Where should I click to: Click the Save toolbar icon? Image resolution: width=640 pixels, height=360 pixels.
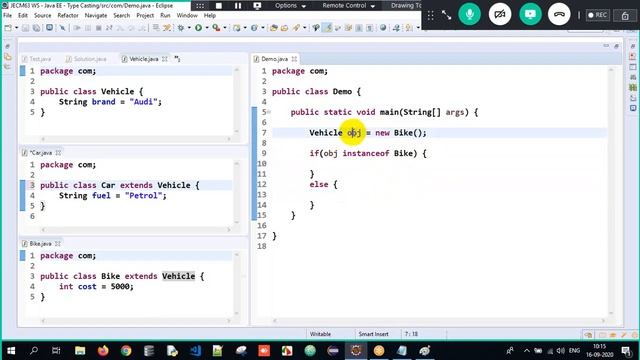[25, 28]
